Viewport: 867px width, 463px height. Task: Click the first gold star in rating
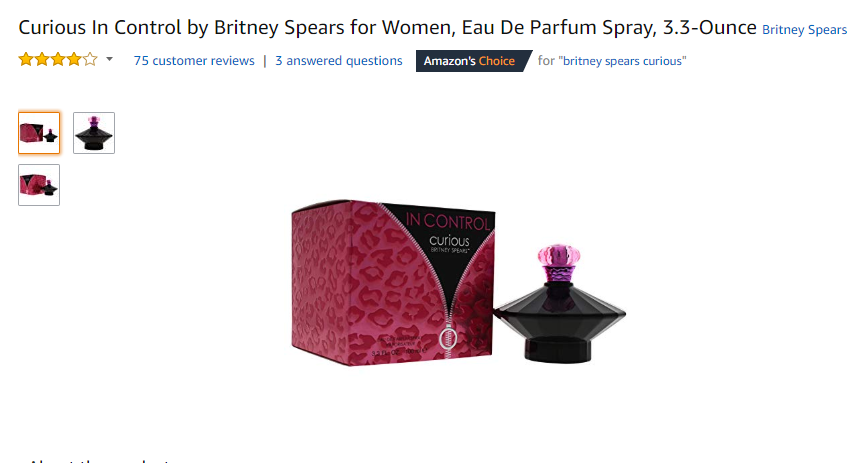pos(26,59)
